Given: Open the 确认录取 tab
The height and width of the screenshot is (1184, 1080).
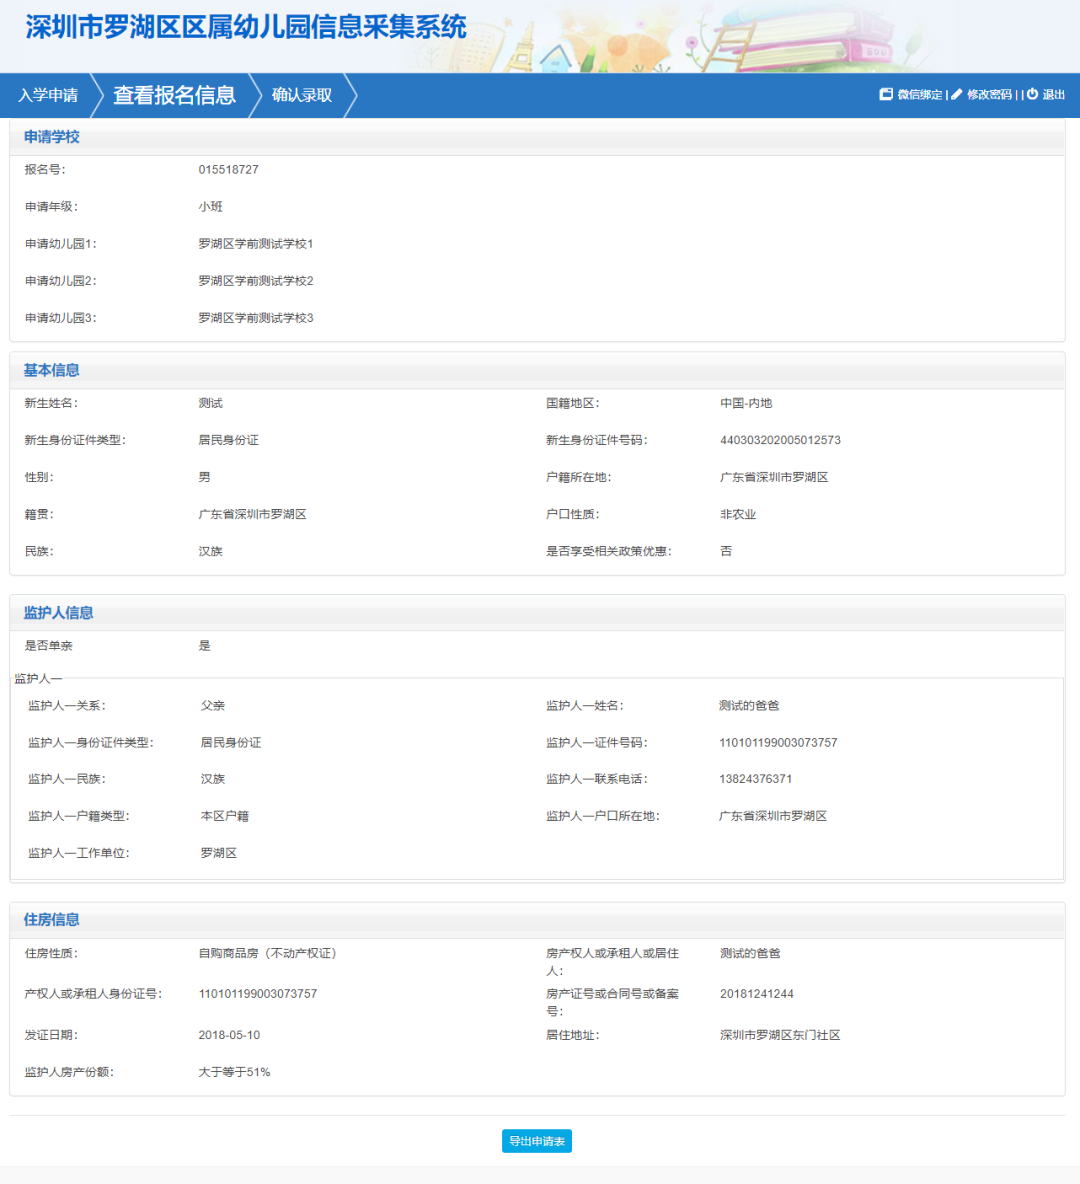Looking at the screenshot, I should (x=300, y=94).
